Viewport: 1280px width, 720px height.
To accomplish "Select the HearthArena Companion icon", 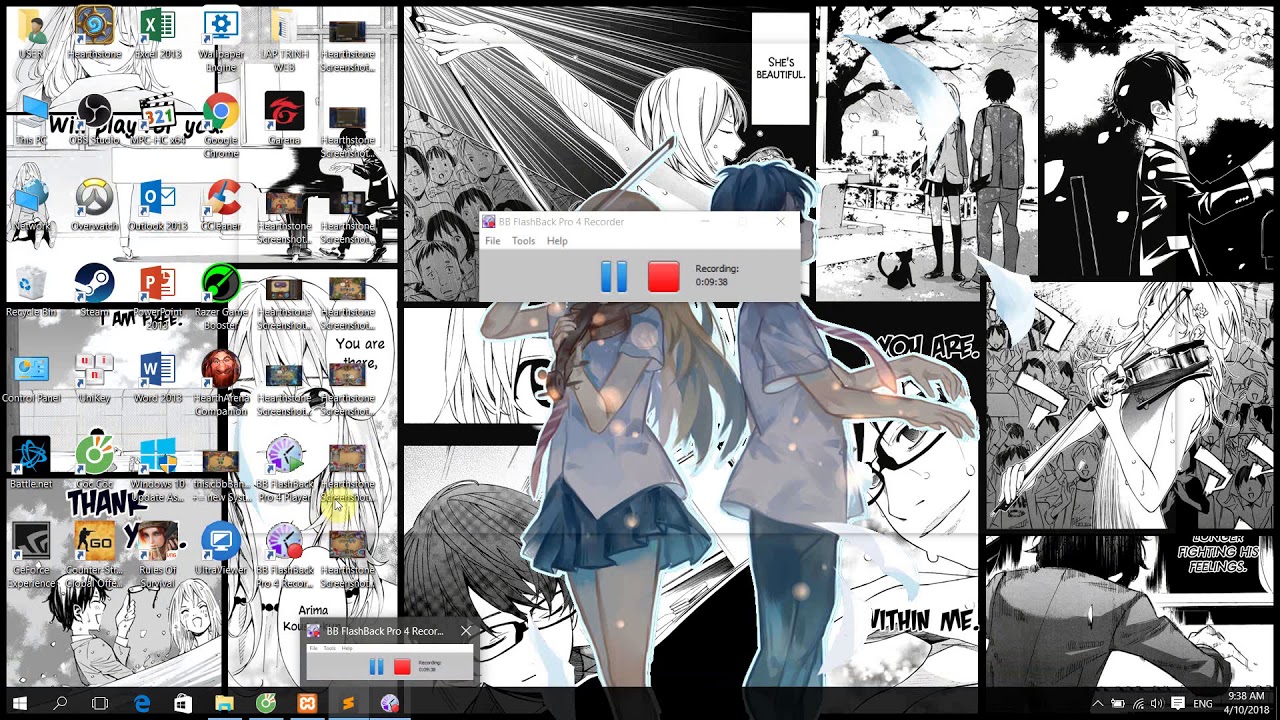I will pos(221,383).
